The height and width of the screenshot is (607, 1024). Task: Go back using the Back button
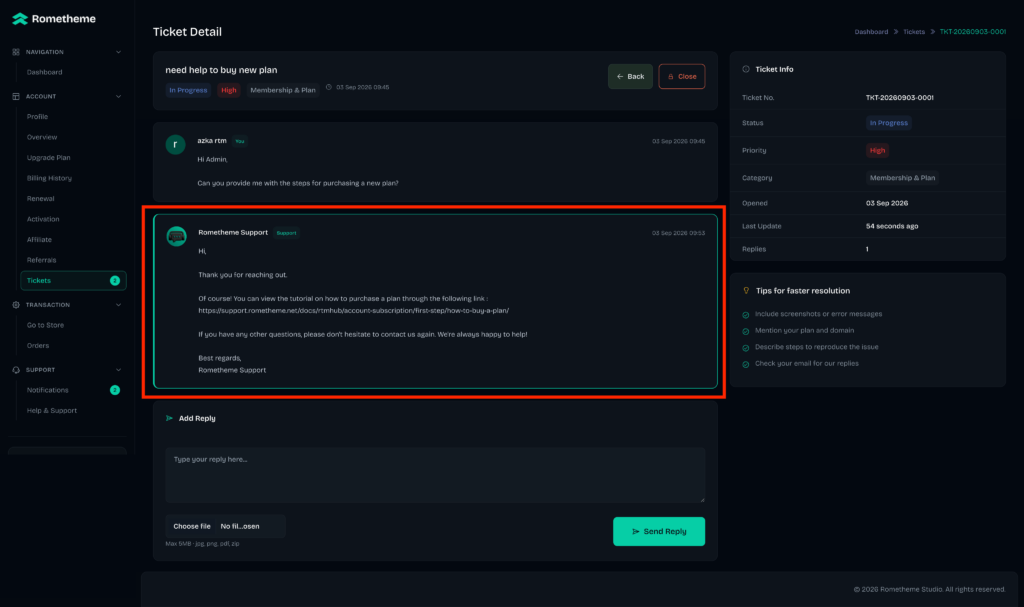pyautogui.click(x=630, y=76)
